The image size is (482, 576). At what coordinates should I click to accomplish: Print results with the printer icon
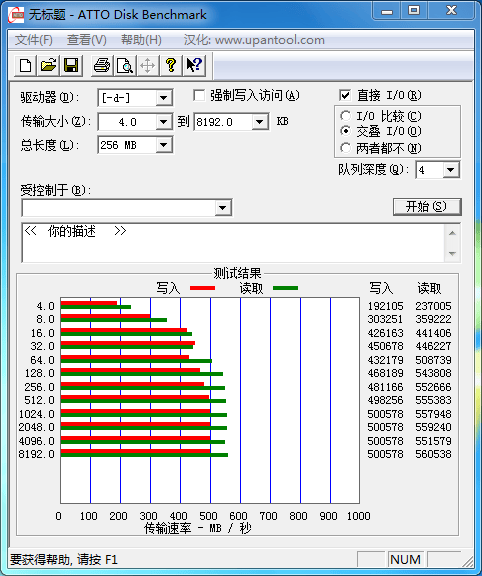(x=102, y=66)
